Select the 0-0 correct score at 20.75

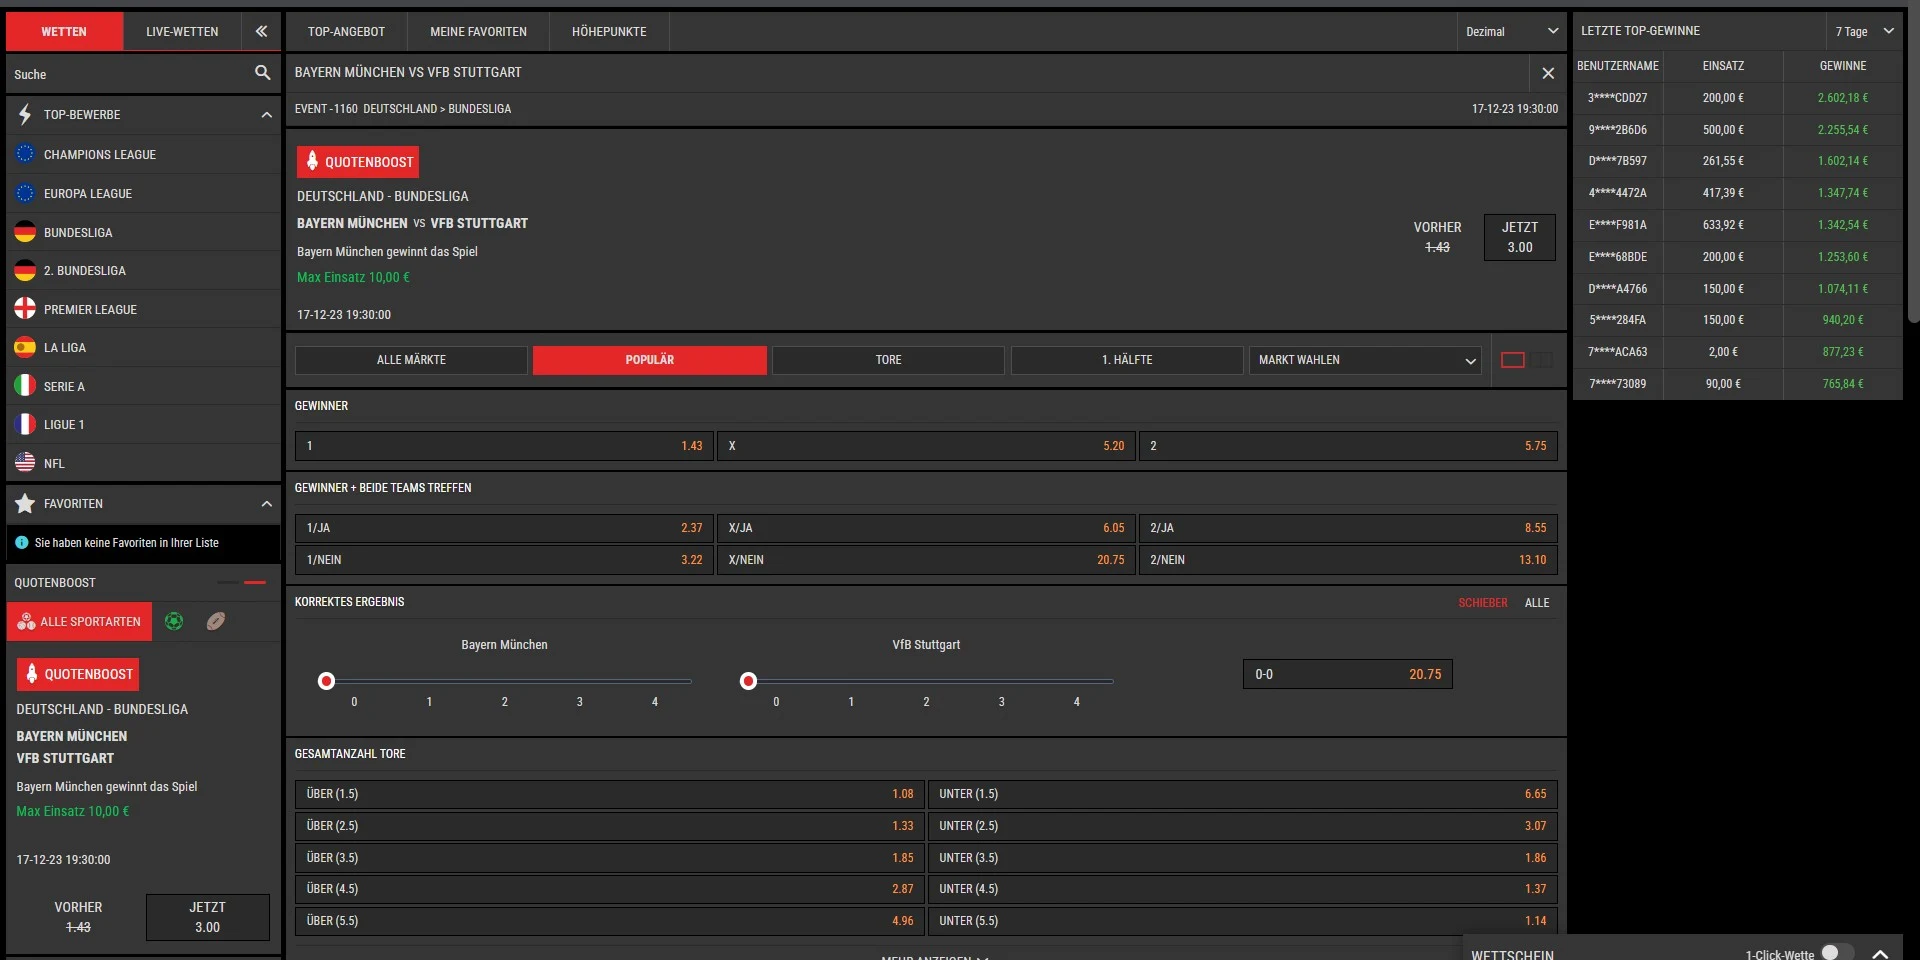click(x=1348, y=674)
